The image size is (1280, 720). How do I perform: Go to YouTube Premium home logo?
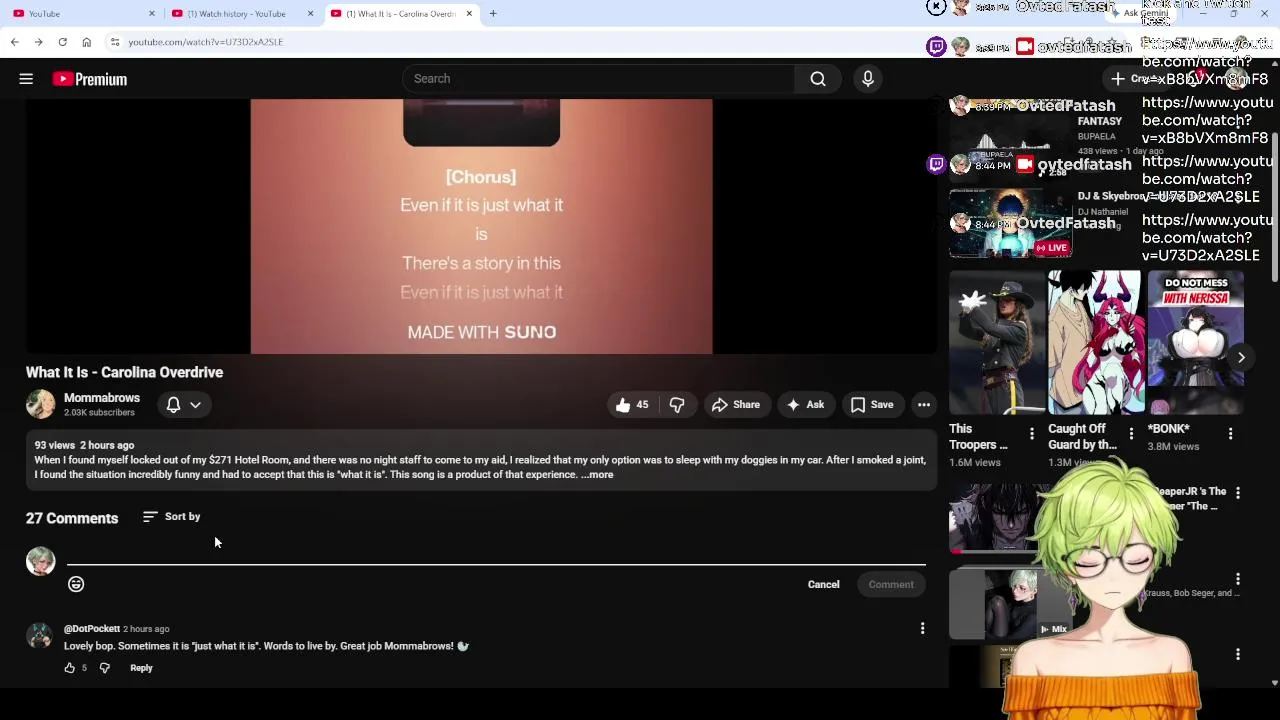point(90,79)
